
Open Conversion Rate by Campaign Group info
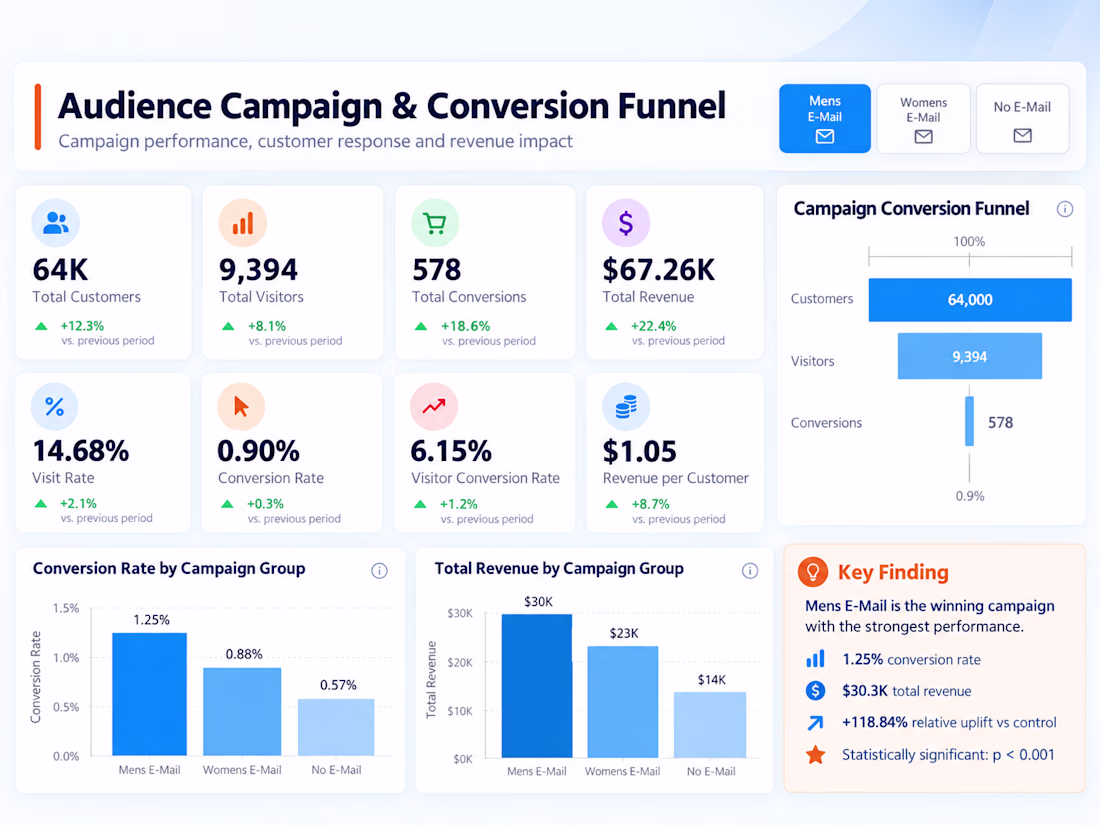tap(380, 570)
